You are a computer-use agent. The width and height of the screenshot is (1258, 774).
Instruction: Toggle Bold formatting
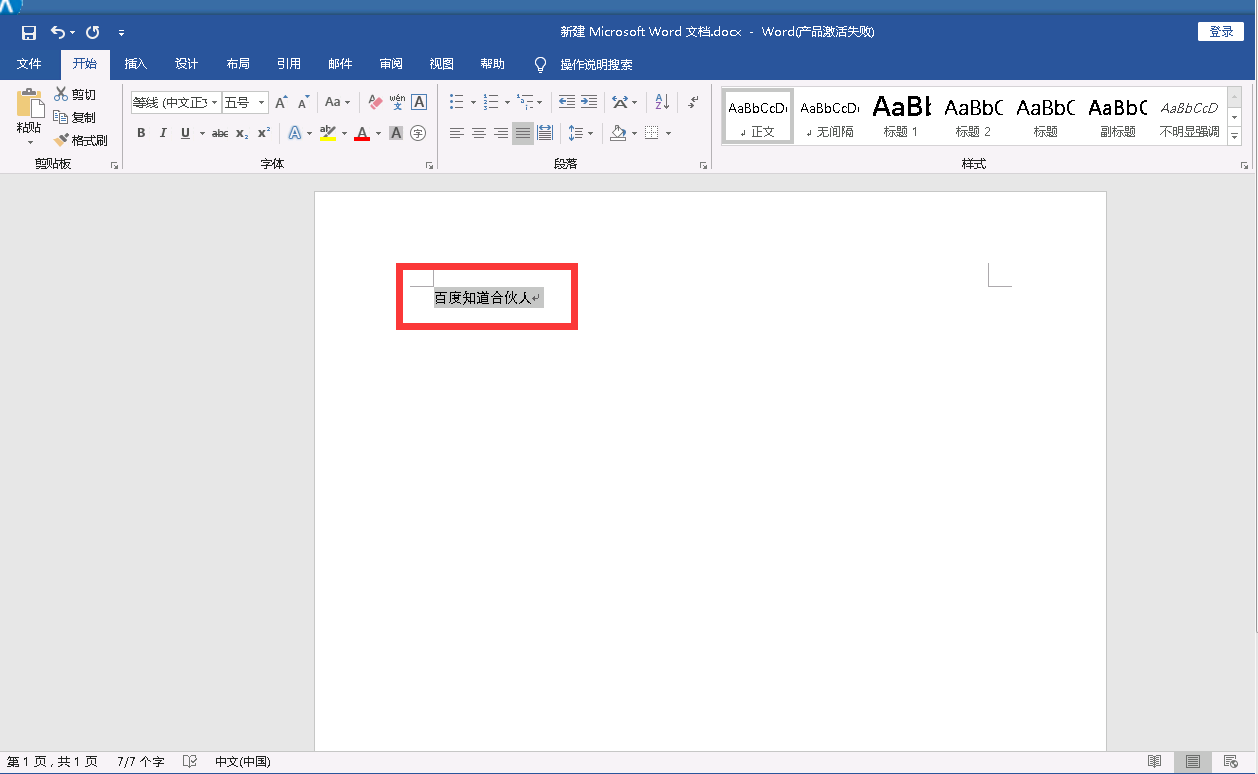pyautogui.click(x=141, y=133)
